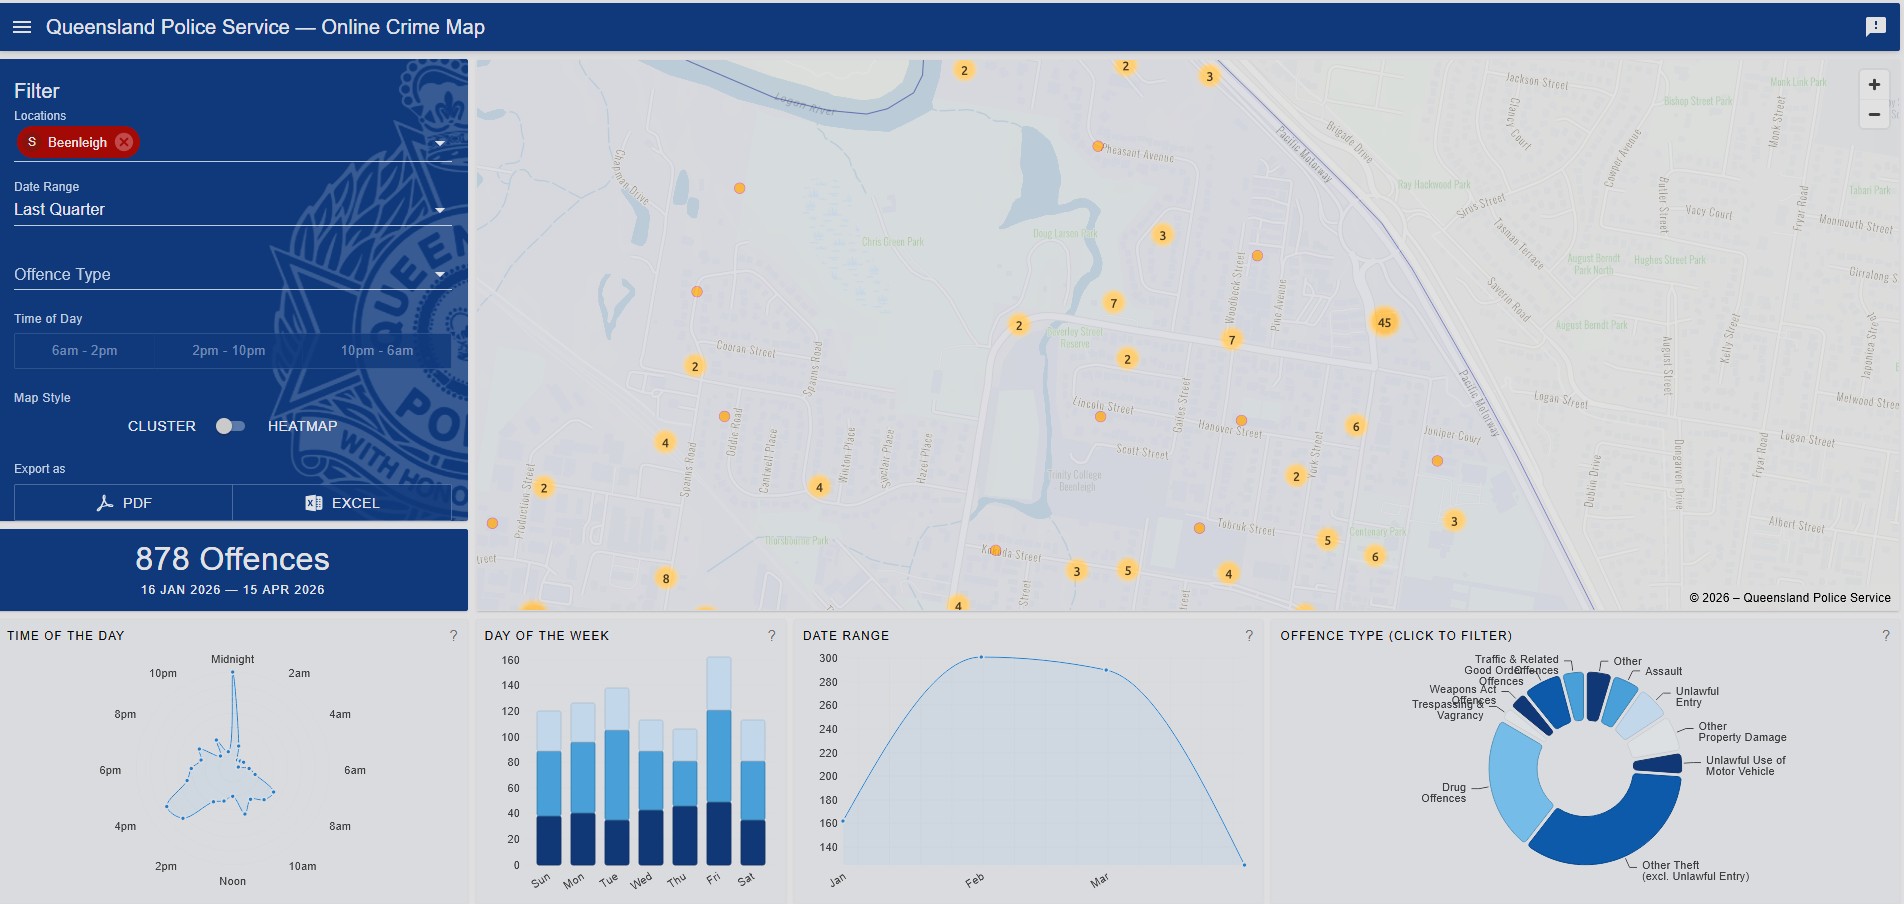Switch map style between cluster and heatmap
1904x904 pixels.
click(230, 426)
